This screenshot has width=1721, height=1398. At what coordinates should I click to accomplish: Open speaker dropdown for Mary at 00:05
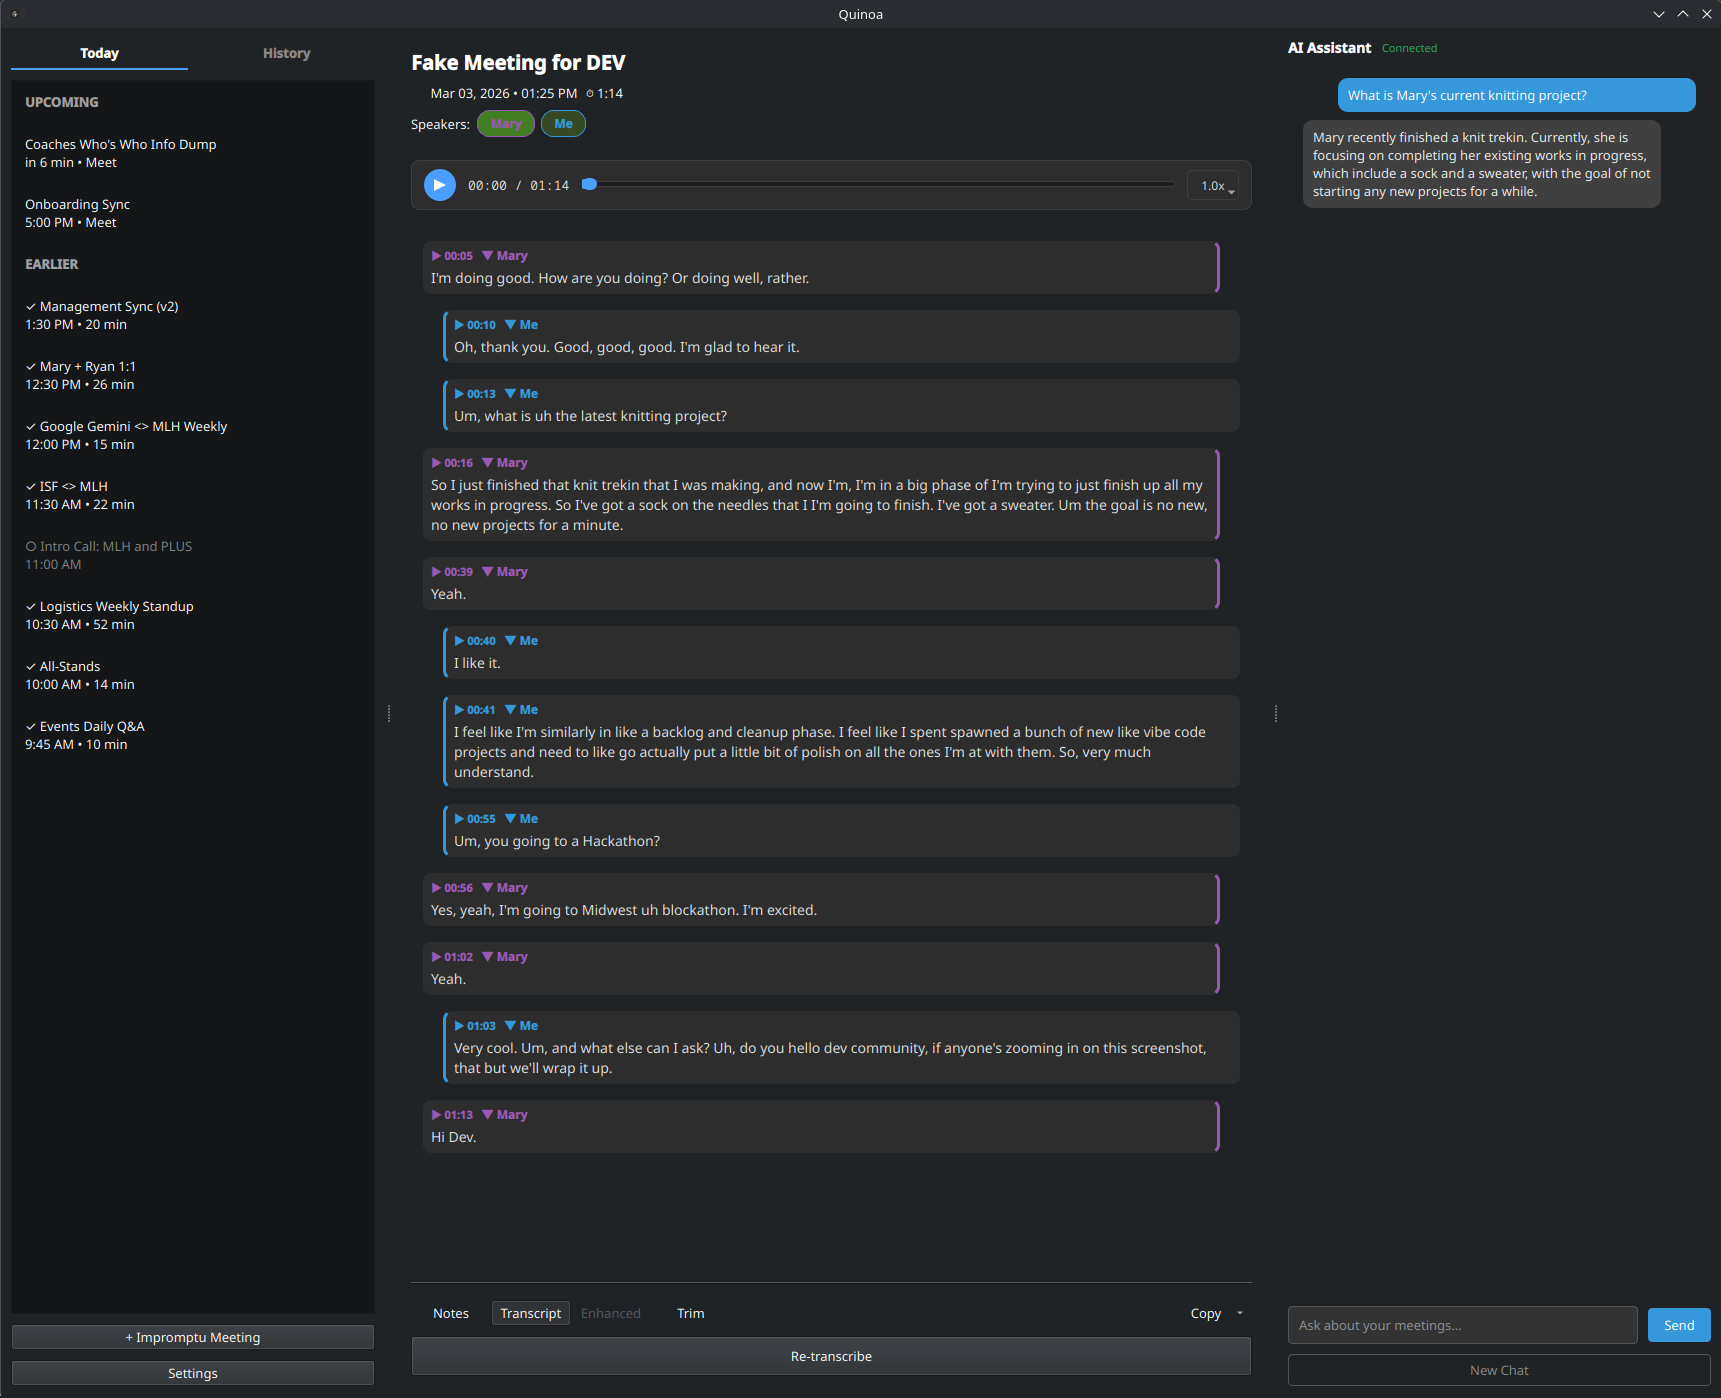tap(505, 256)
